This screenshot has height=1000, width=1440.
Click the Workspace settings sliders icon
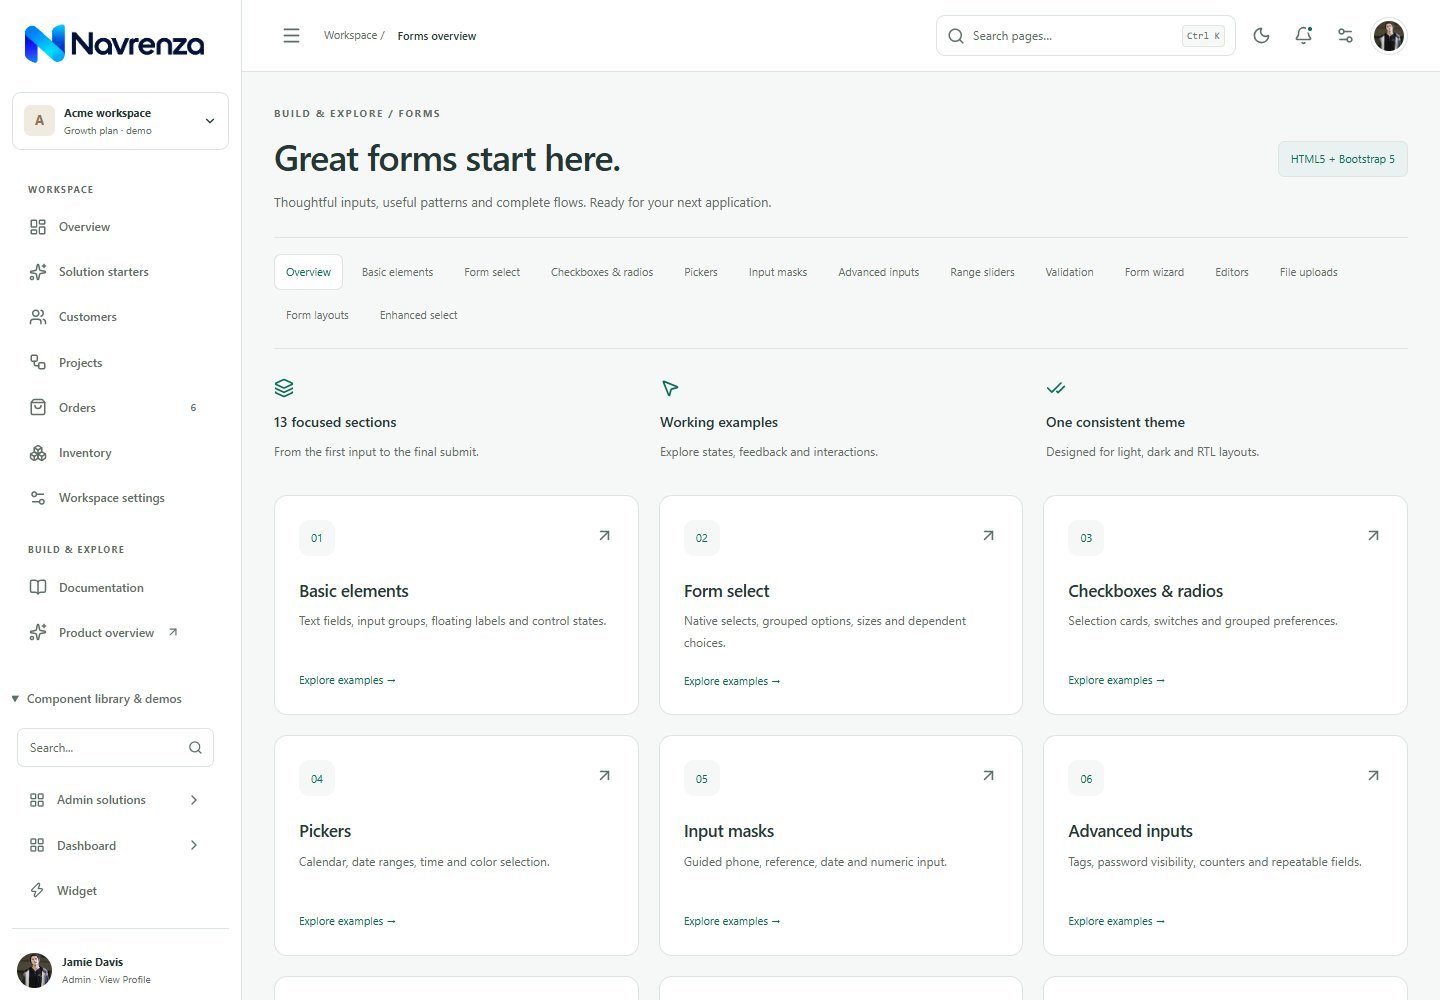point(38,498)
